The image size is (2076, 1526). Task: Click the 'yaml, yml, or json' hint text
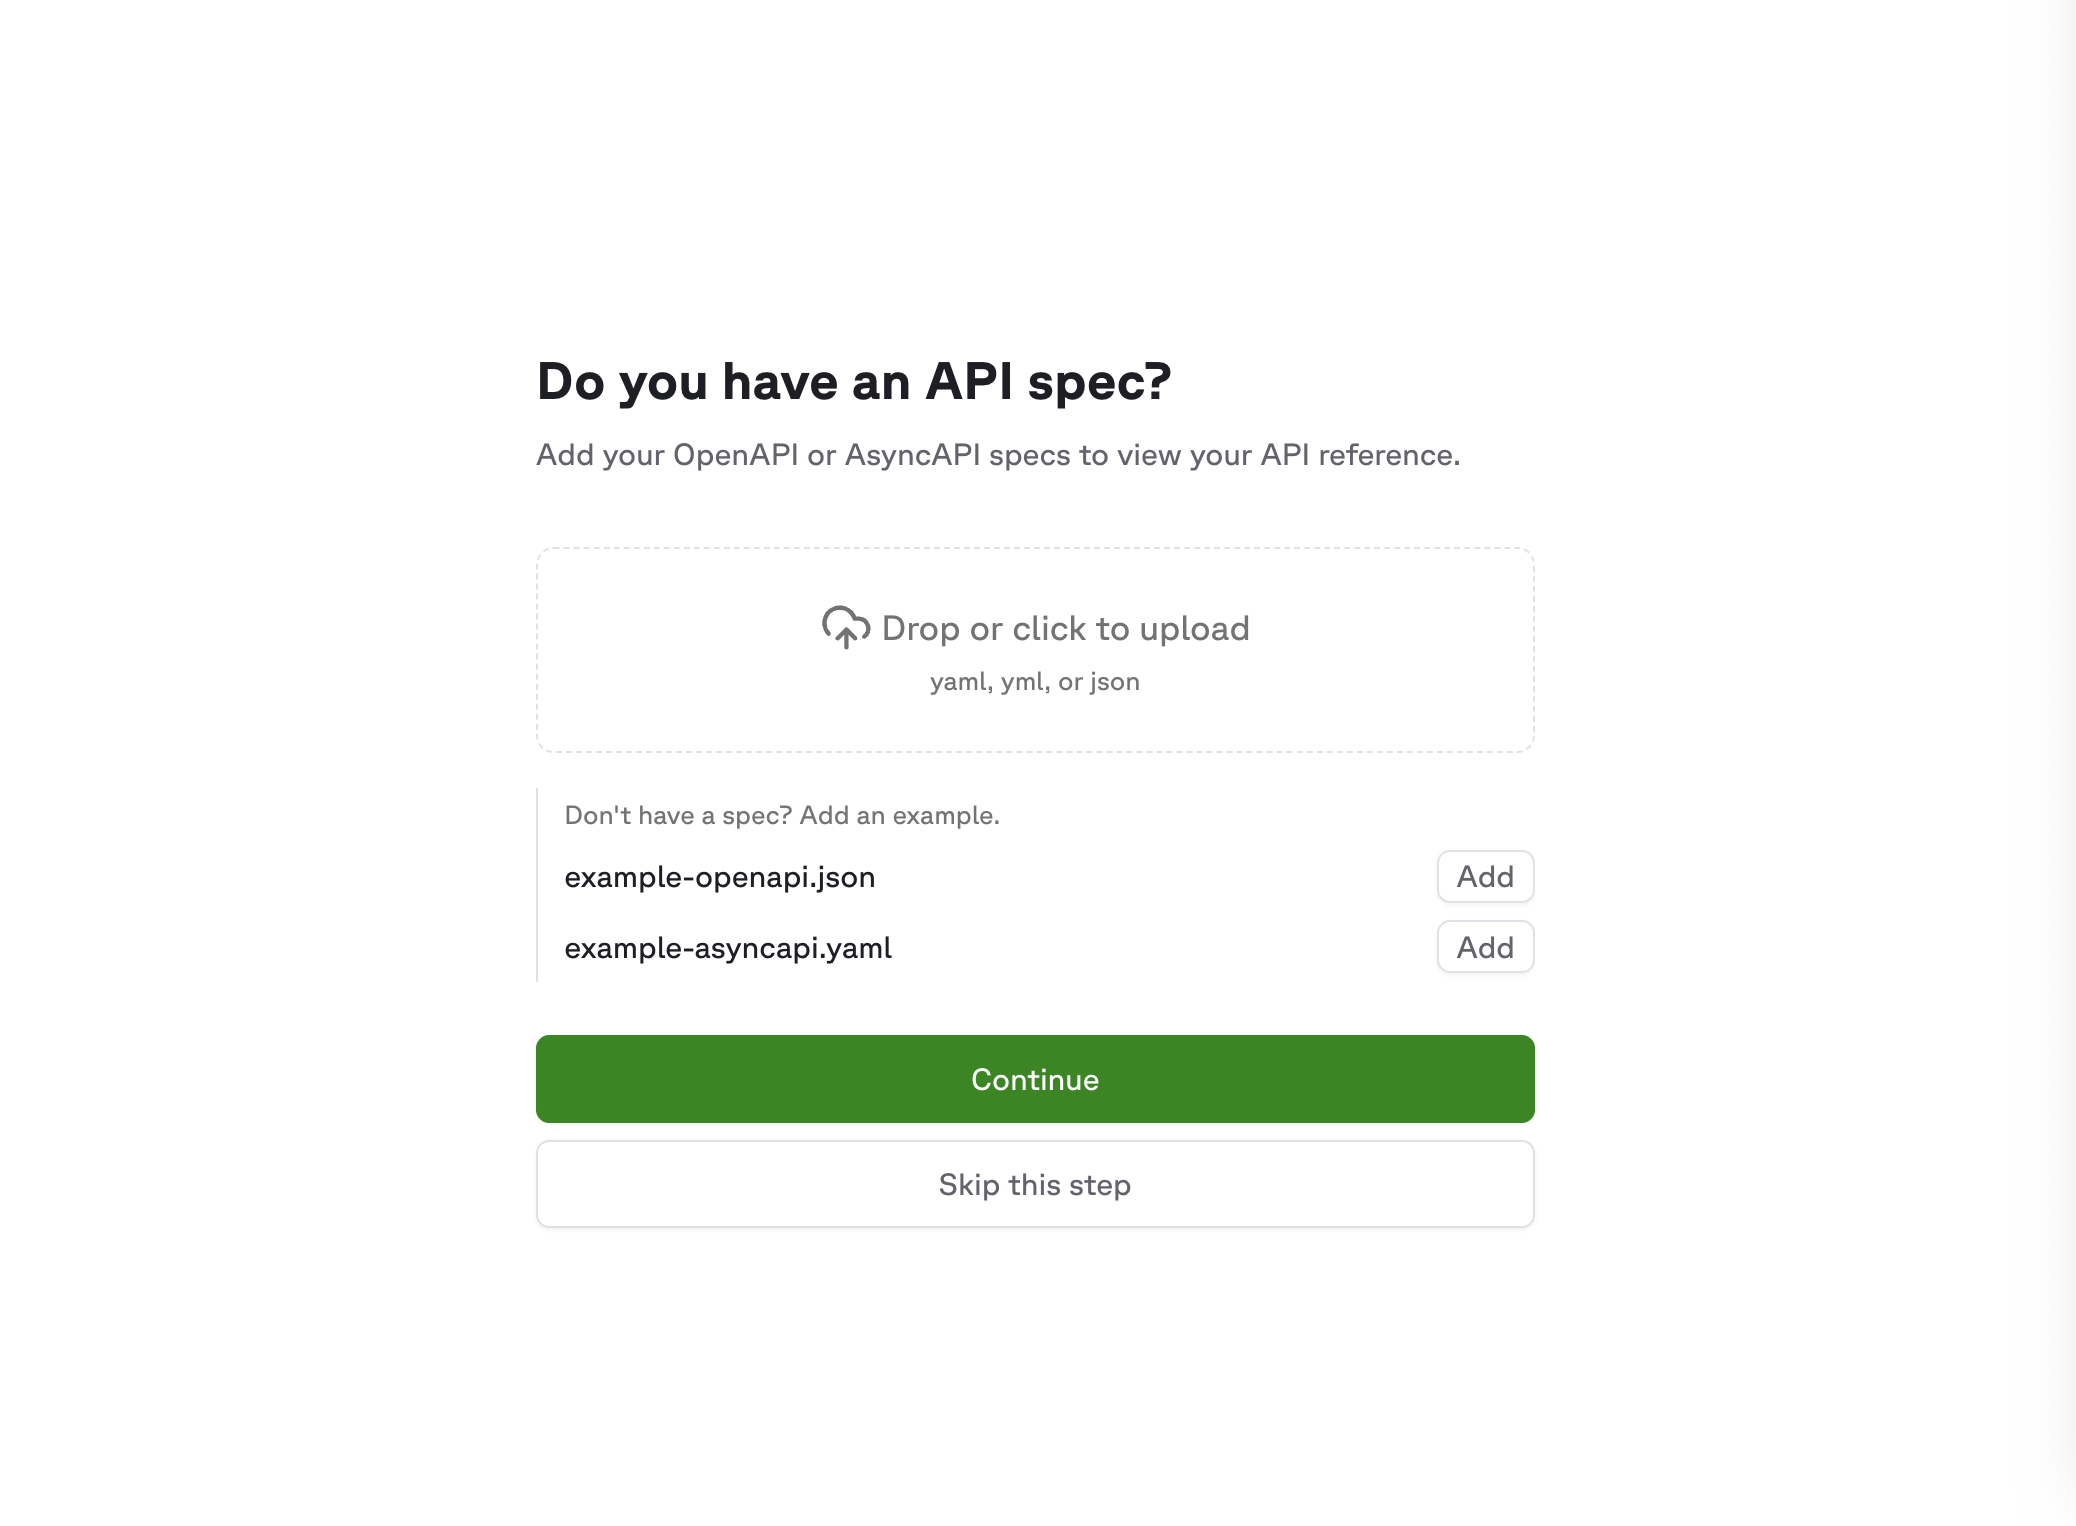1034,681
